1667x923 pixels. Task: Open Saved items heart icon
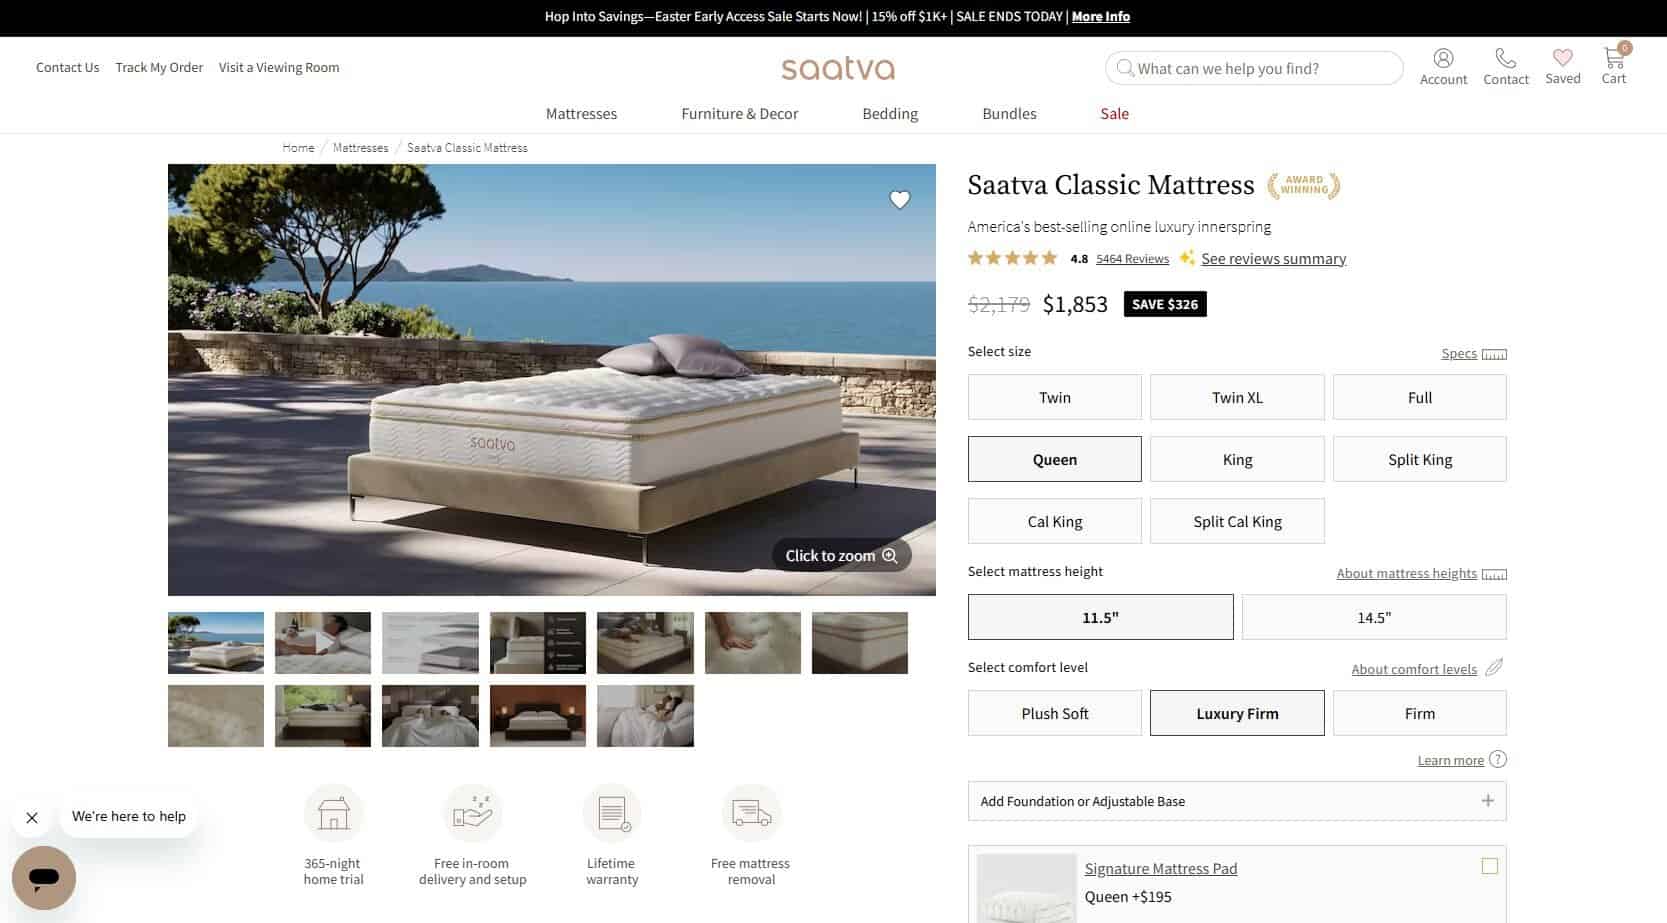1562,58
